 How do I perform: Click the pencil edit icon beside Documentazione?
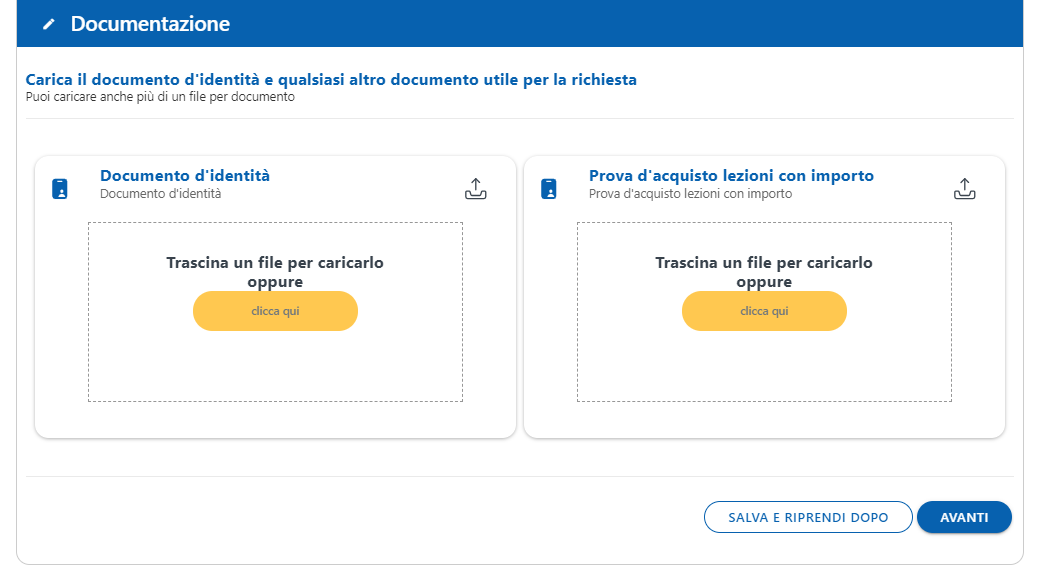[48, 24]
